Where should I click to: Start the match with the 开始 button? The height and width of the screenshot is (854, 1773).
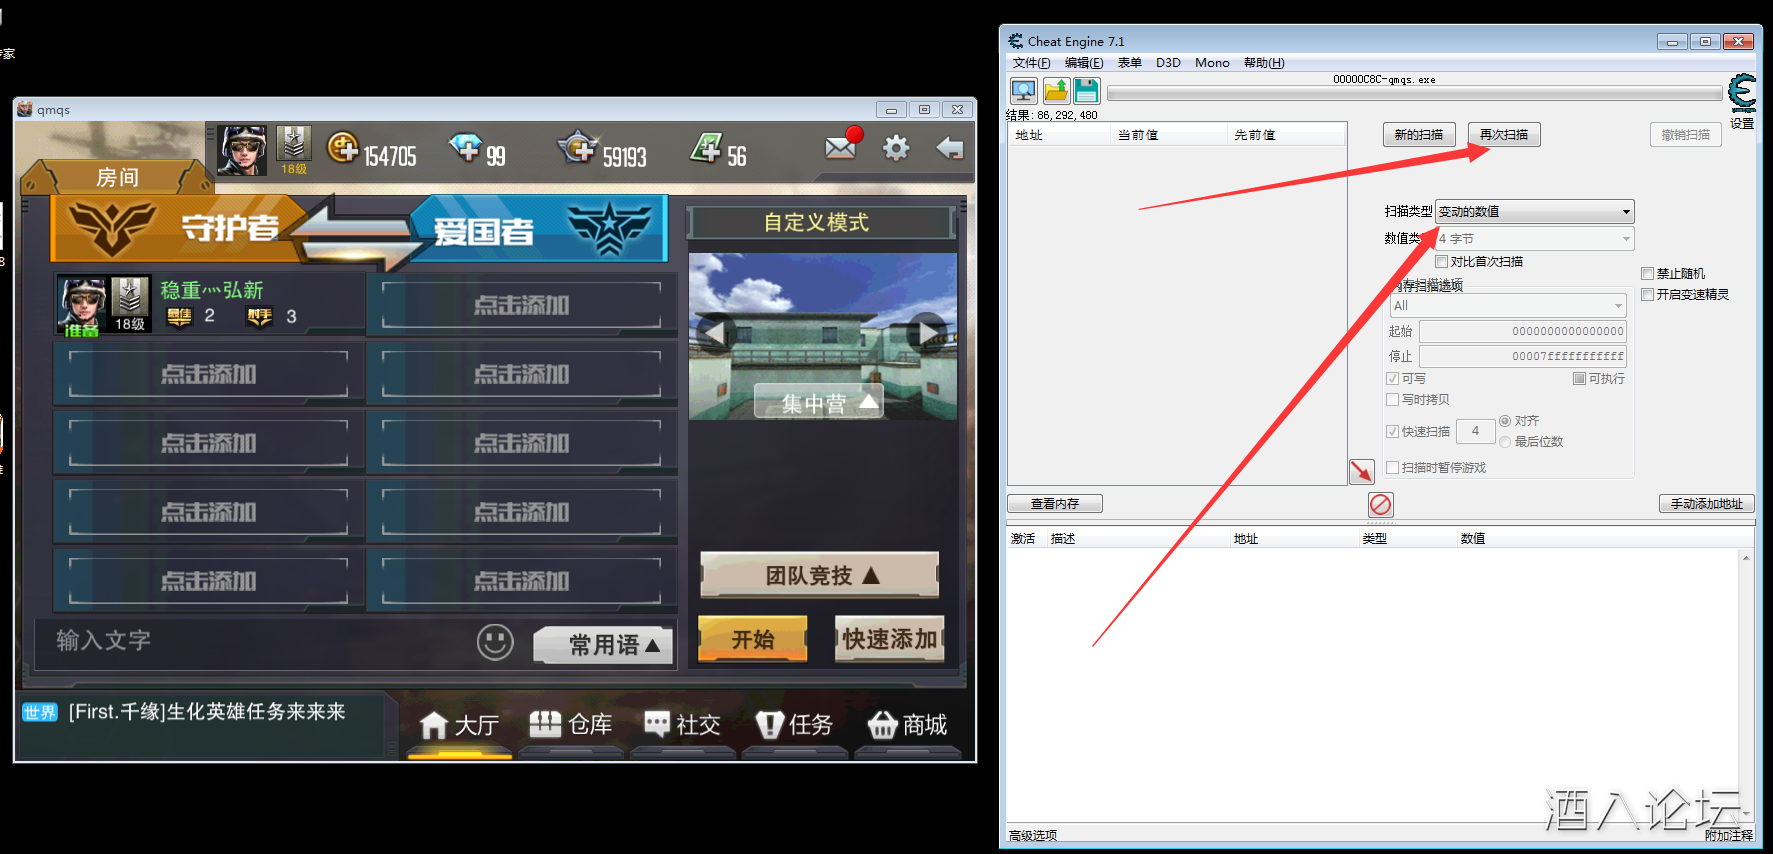753,639
